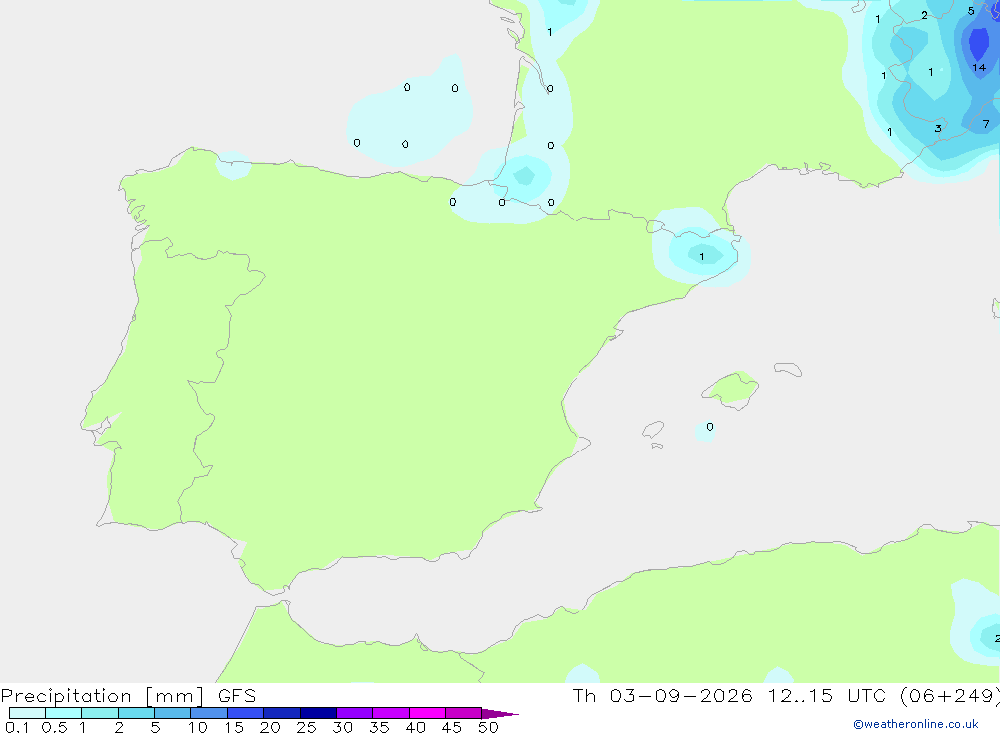Click the '0.1' label on the legend scale
1000x733 pixels.
17,727
